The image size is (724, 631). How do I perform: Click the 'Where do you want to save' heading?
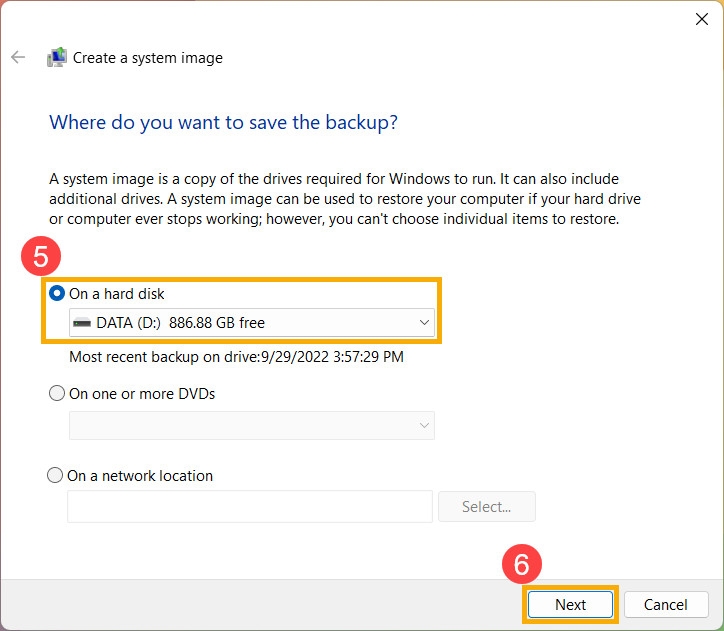(x=223, y=123)
